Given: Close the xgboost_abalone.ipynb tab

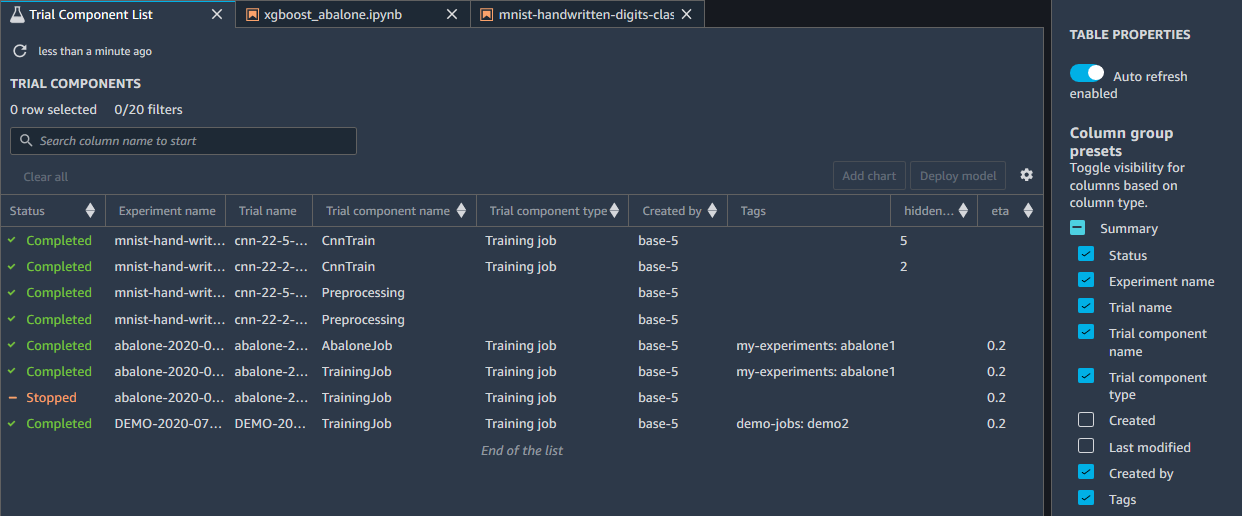Looking at the screenshot, I should click(452, 15).
